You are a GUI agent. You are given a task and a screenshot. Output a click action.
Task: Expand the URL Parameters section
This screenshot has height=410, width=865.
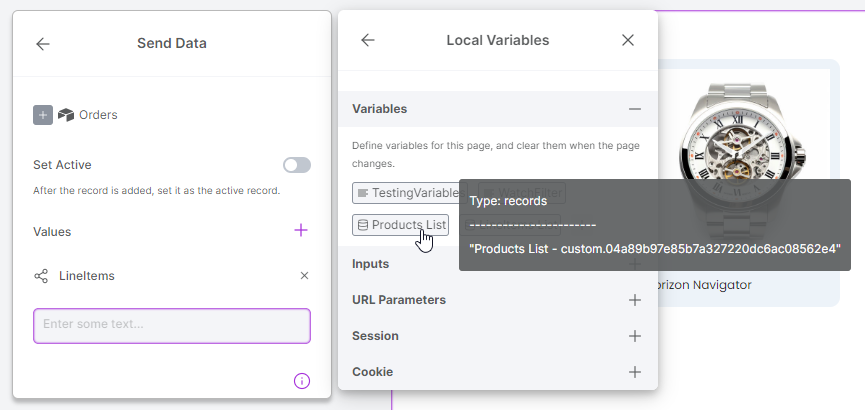pos(635,300)
